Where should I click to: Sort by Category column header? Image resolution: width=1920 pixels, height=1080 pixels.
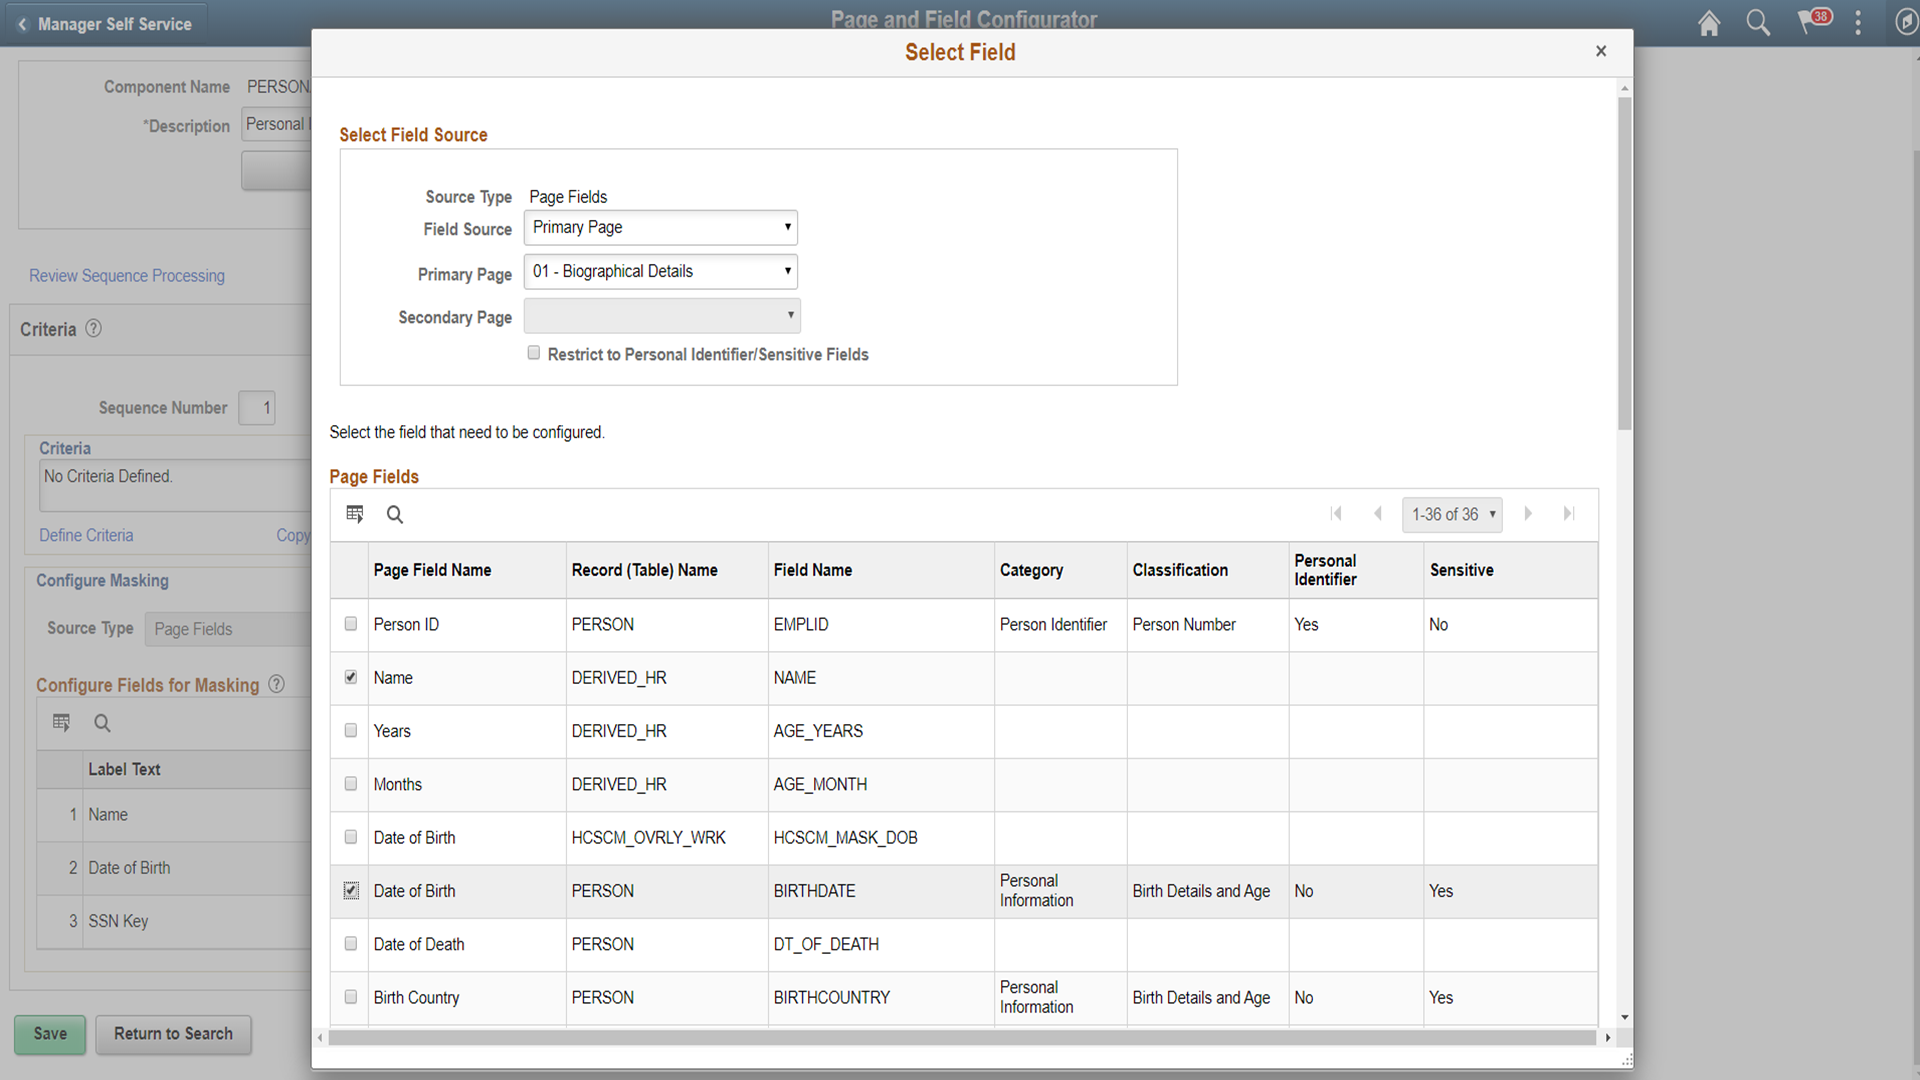(x=1031, y=570)
